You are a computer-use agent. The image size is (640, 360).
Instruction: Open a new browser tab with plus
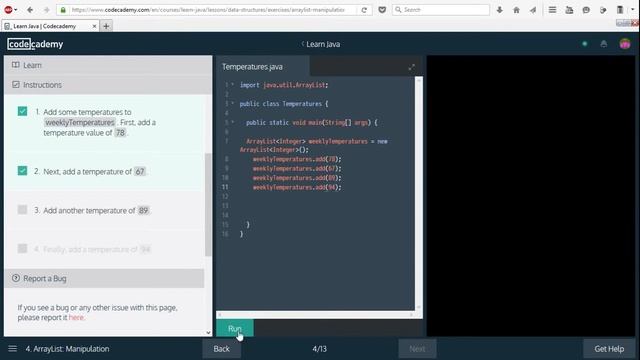106,26
